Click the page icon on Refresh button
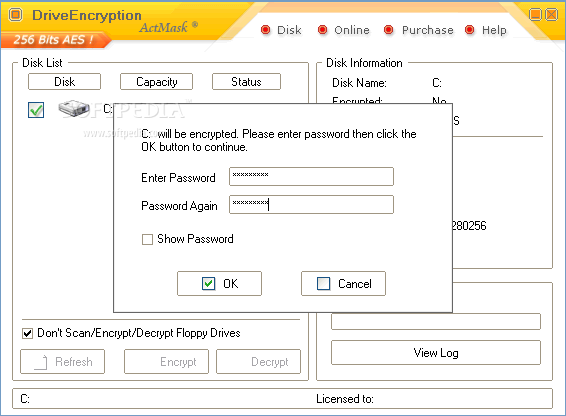The height and width of the screenshot is (416, 566). 41,362
